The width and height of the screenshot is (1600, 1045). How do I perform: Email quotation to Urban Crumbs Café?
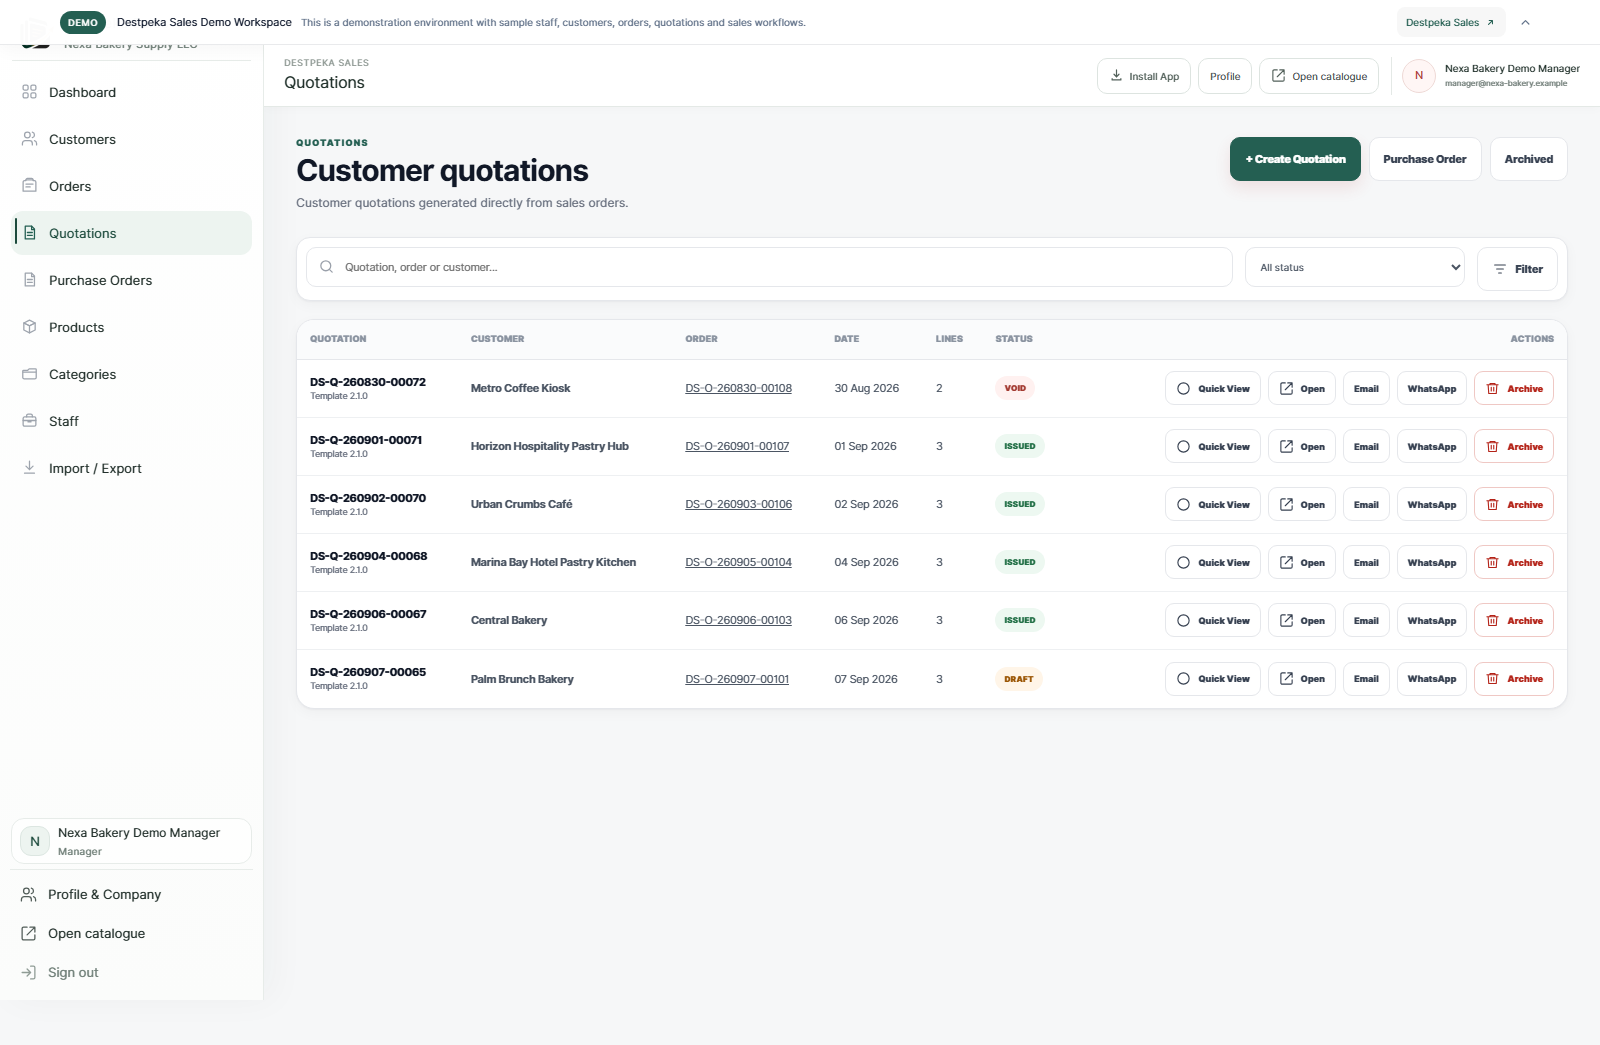tap(1366, 504)
